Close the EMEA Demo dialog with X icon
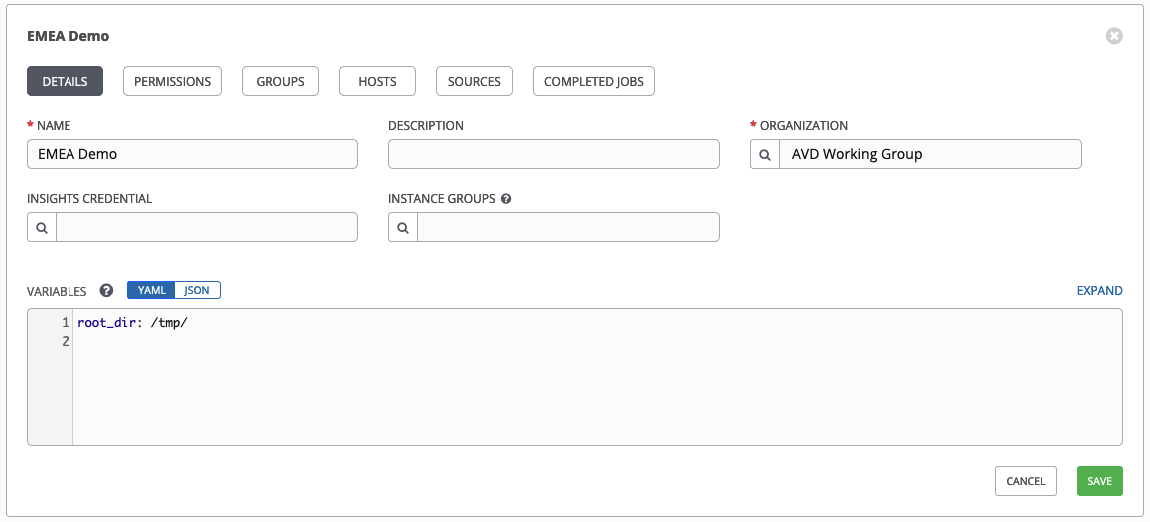The height and width of the screenshot is (522, 1150). click(x=1114, y=35)
